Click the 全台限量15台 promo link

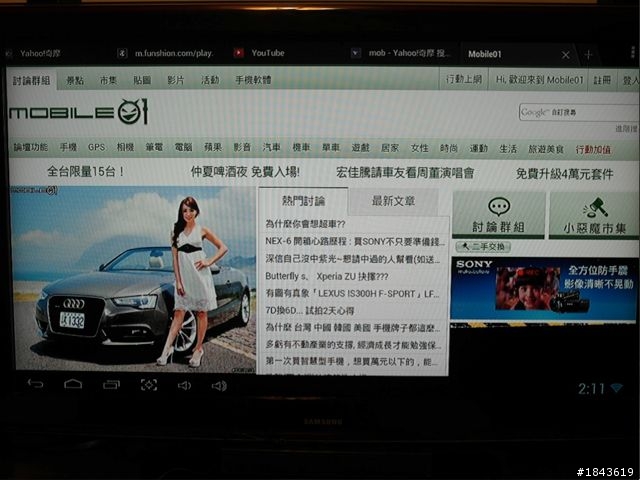point(86,171)
